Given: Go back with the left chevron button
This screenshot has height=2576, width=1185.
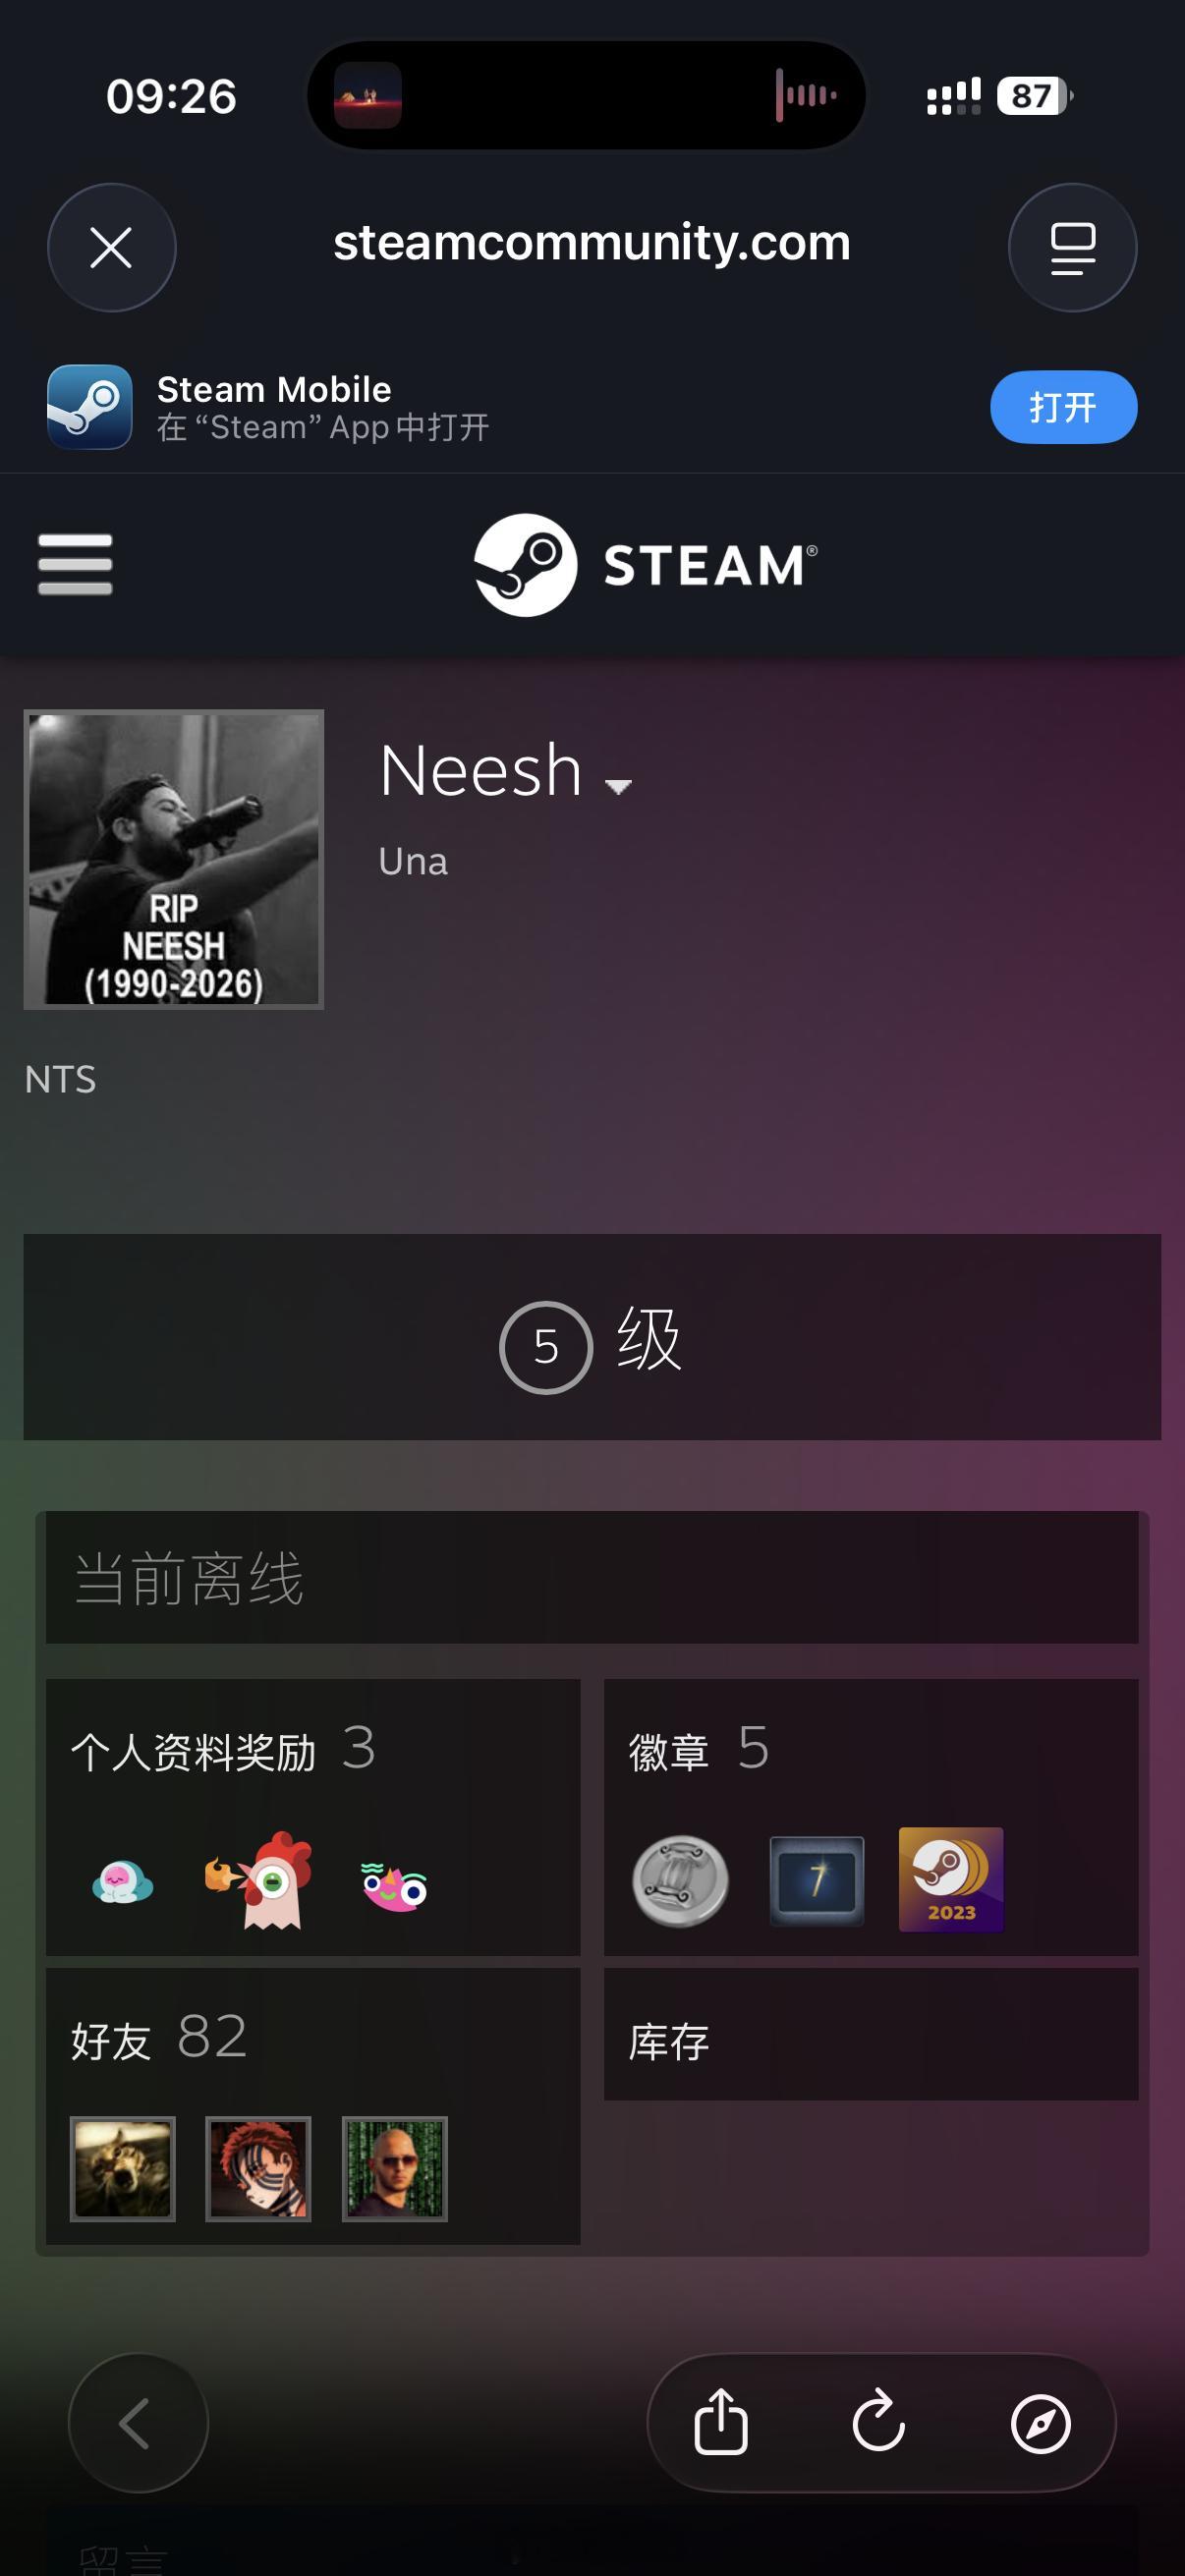Looking at the screenshot, I should pos(138,2423).
